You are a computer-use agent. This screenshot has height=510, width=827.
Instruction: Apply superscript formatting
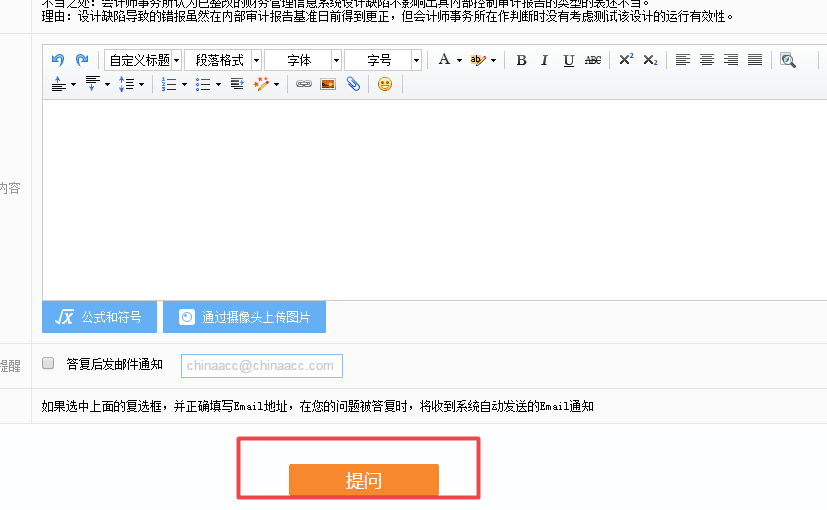[626, 60]
